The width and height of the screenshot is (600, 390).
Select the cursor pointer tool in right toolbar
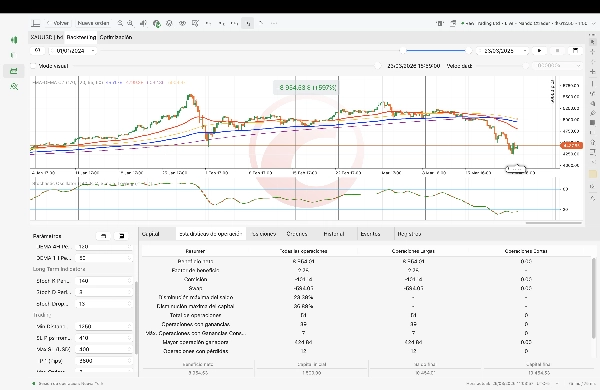[x=592, y=42]
